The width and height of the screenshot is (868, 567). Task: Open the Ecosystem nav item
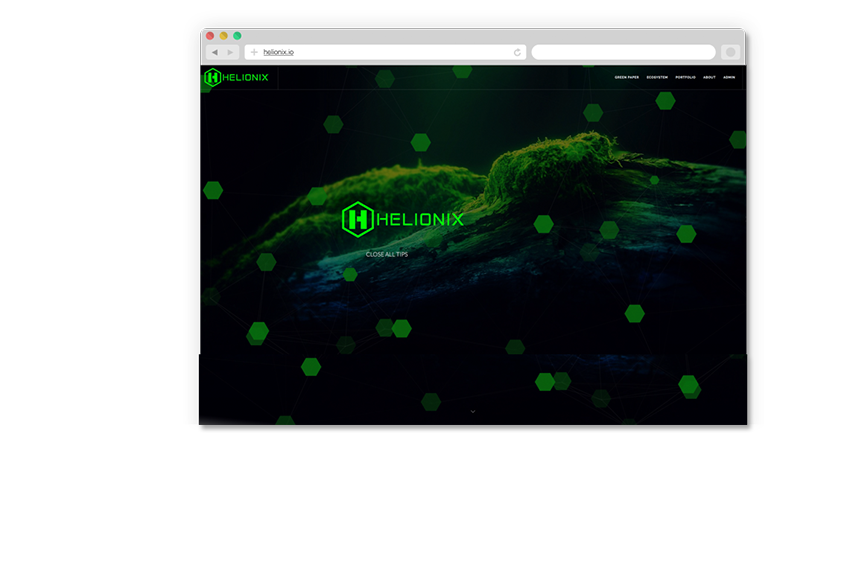[x=657, y=77]
